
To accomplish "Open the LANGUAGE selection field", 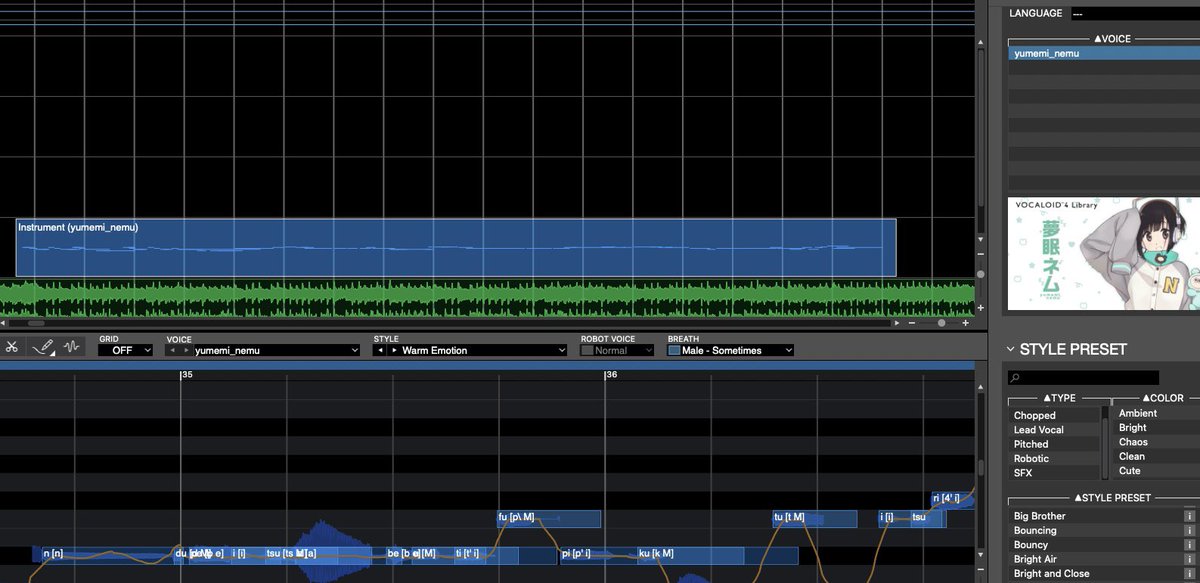I will [1134, 14].
